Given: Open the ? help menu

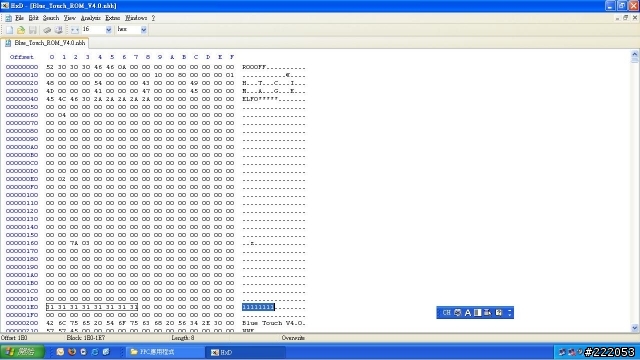Looking at the screenshot, I should tap(153, 18).
